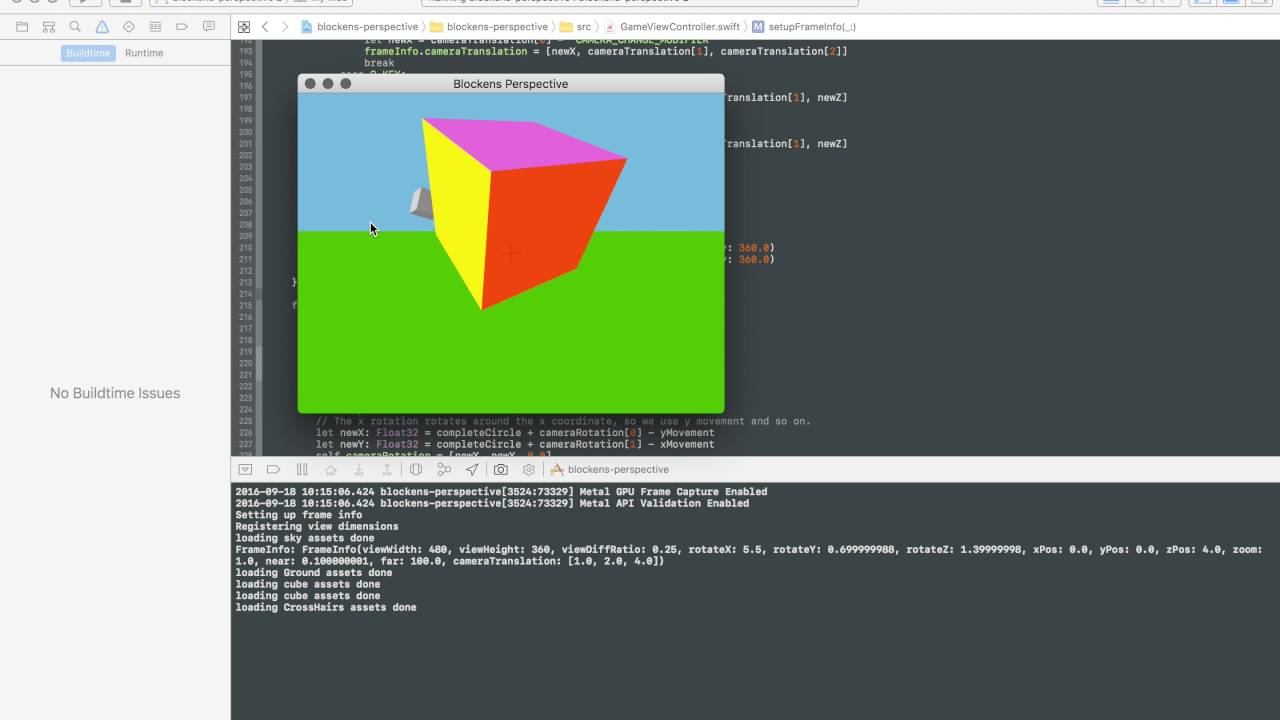The image size is (1280, 720).
Task: Open the related items grid menu
Action: click(x=244, y=27)
